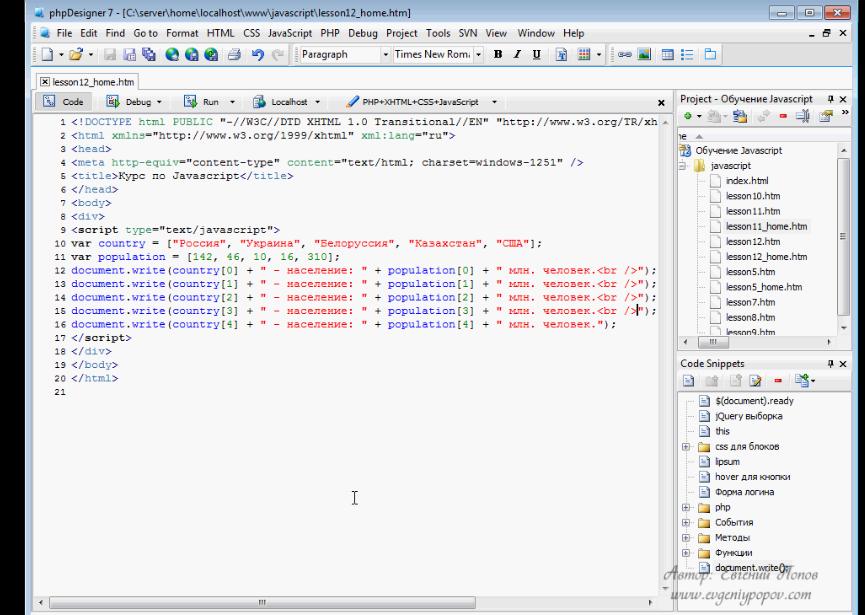Open the Format menu
The width and height of the screenshot is (865, 615).
(182, 33)
